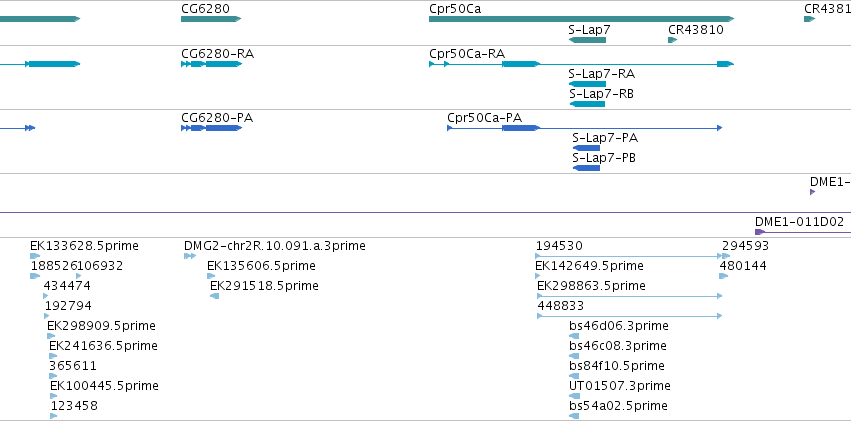Image resolution: width=851 pixels, height=421 pixels.
Task: Click the EK298863.5prime alignment line
Action: [x=630, y=296]
